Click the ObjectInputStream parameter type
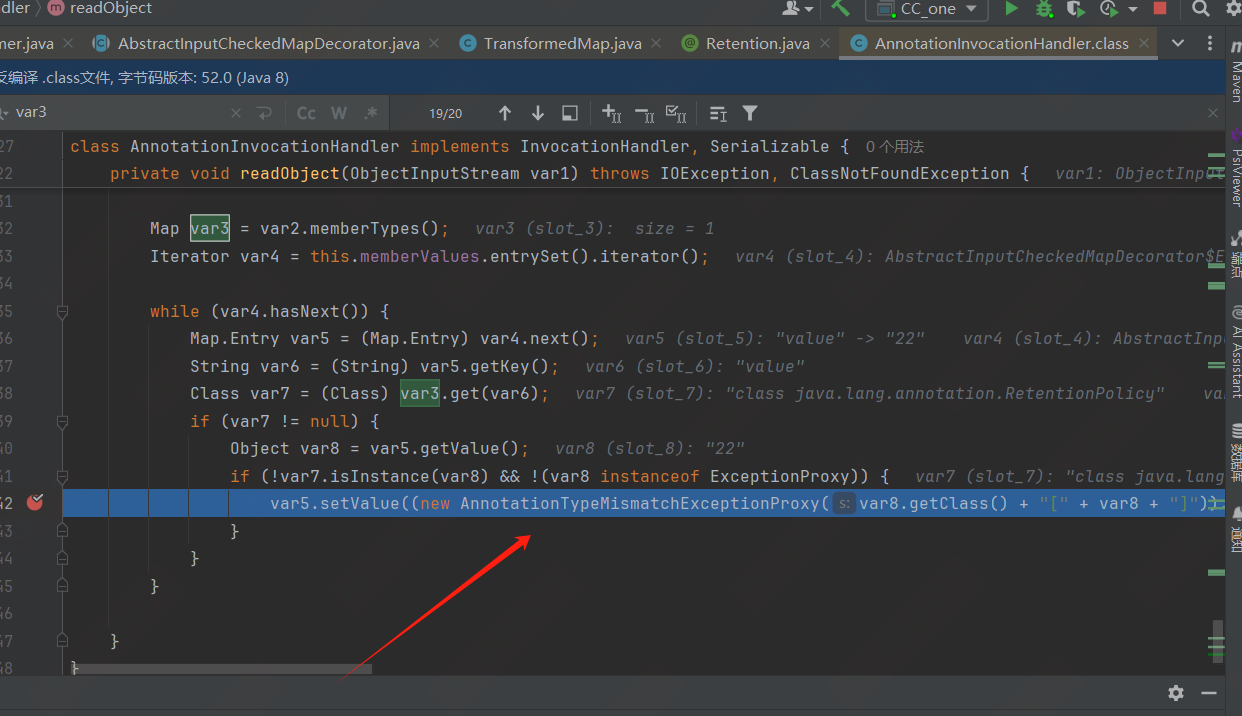The height and width of the screenshot is (716, 1242). [435, 174]
